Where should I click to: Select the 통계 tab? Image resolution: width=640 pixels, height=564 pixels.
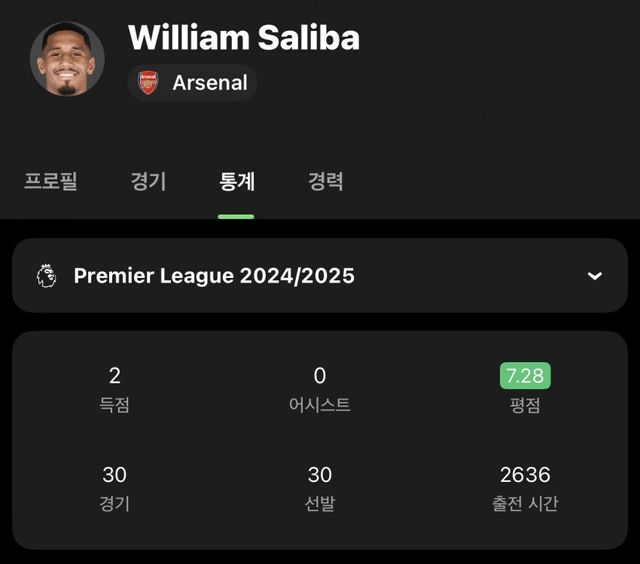pyautogui.click(x=237, y=181)
